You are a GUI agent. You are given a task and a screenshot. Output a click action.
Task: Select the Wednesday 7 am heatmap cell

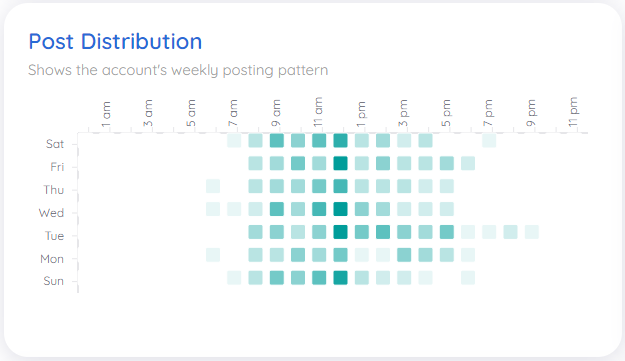[x=234, y=209]
